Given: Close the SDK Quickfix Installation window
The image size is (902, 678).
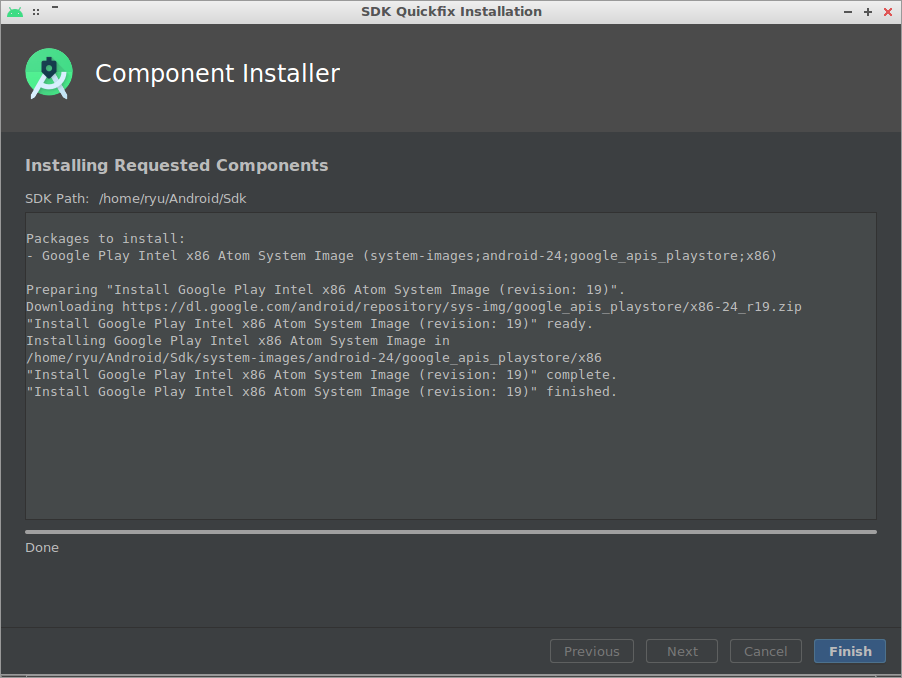Looking at the screenshot, I should pyautogui.click(x=888, y=12).
